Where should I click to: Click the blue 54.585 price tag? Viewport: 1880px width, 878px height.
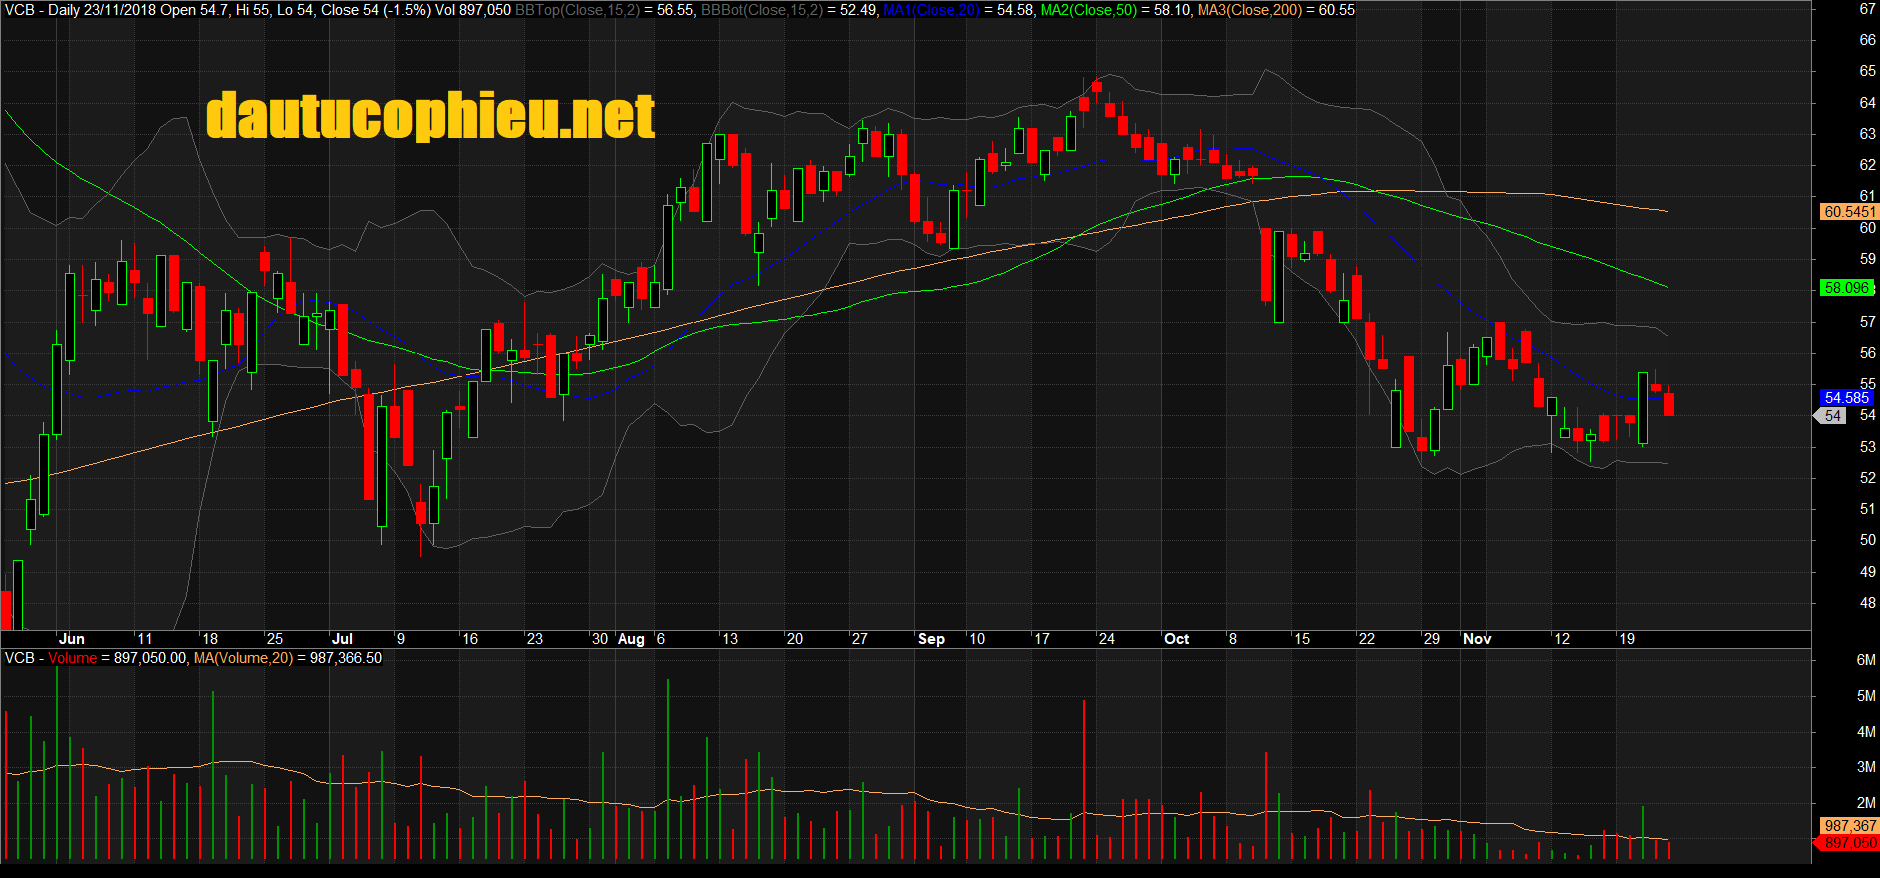pyautogui.click(x=1846, y=398)
